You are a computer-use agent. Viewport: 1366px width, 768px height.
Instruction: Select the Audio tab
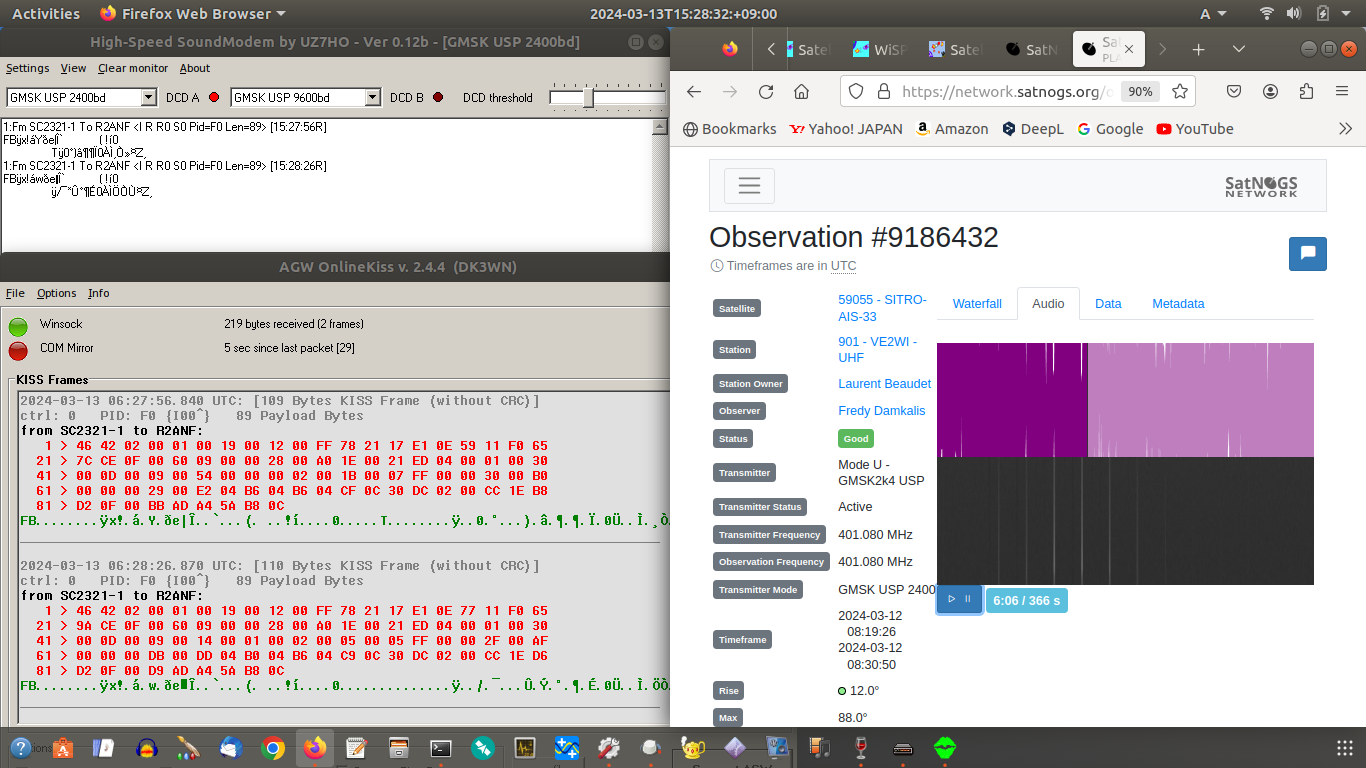click(x=1048, y=303)
